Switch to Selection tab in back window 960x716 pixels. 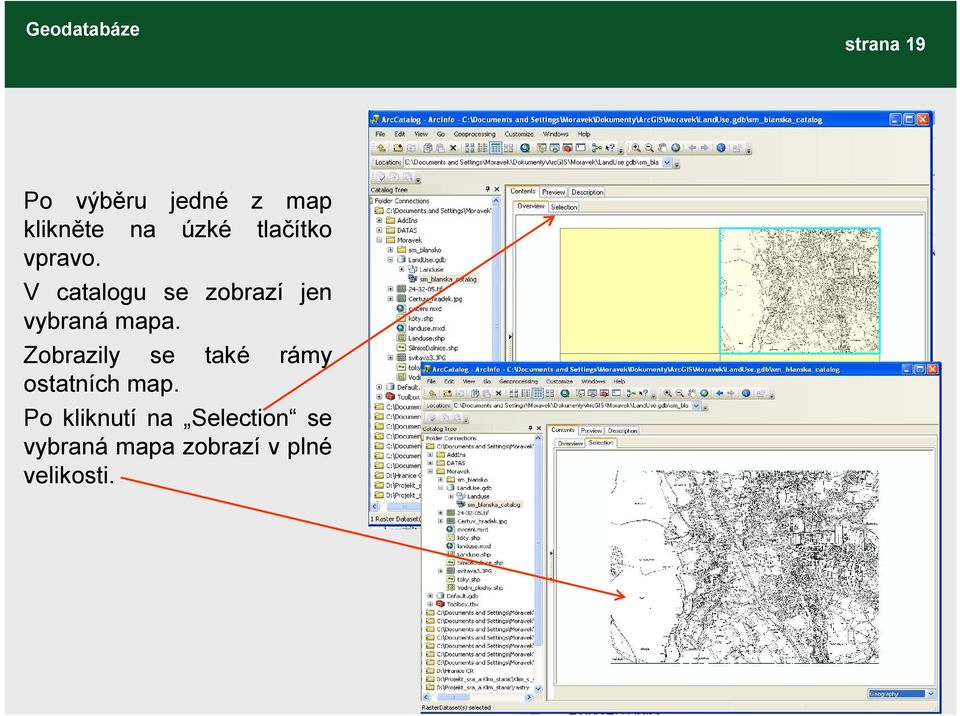click(564, 207)
